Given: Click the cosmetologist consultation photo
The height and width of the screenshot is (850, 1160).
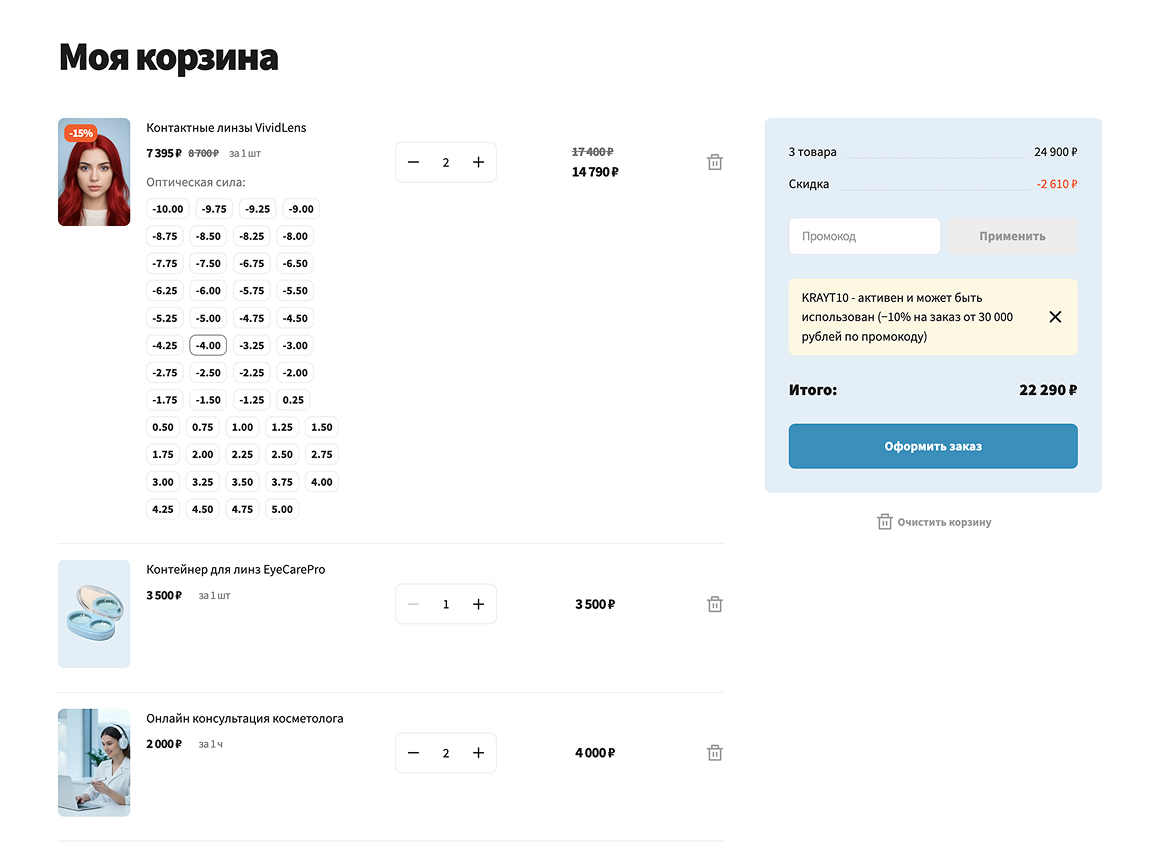Looking at the screenshot, I should point(94,762).
